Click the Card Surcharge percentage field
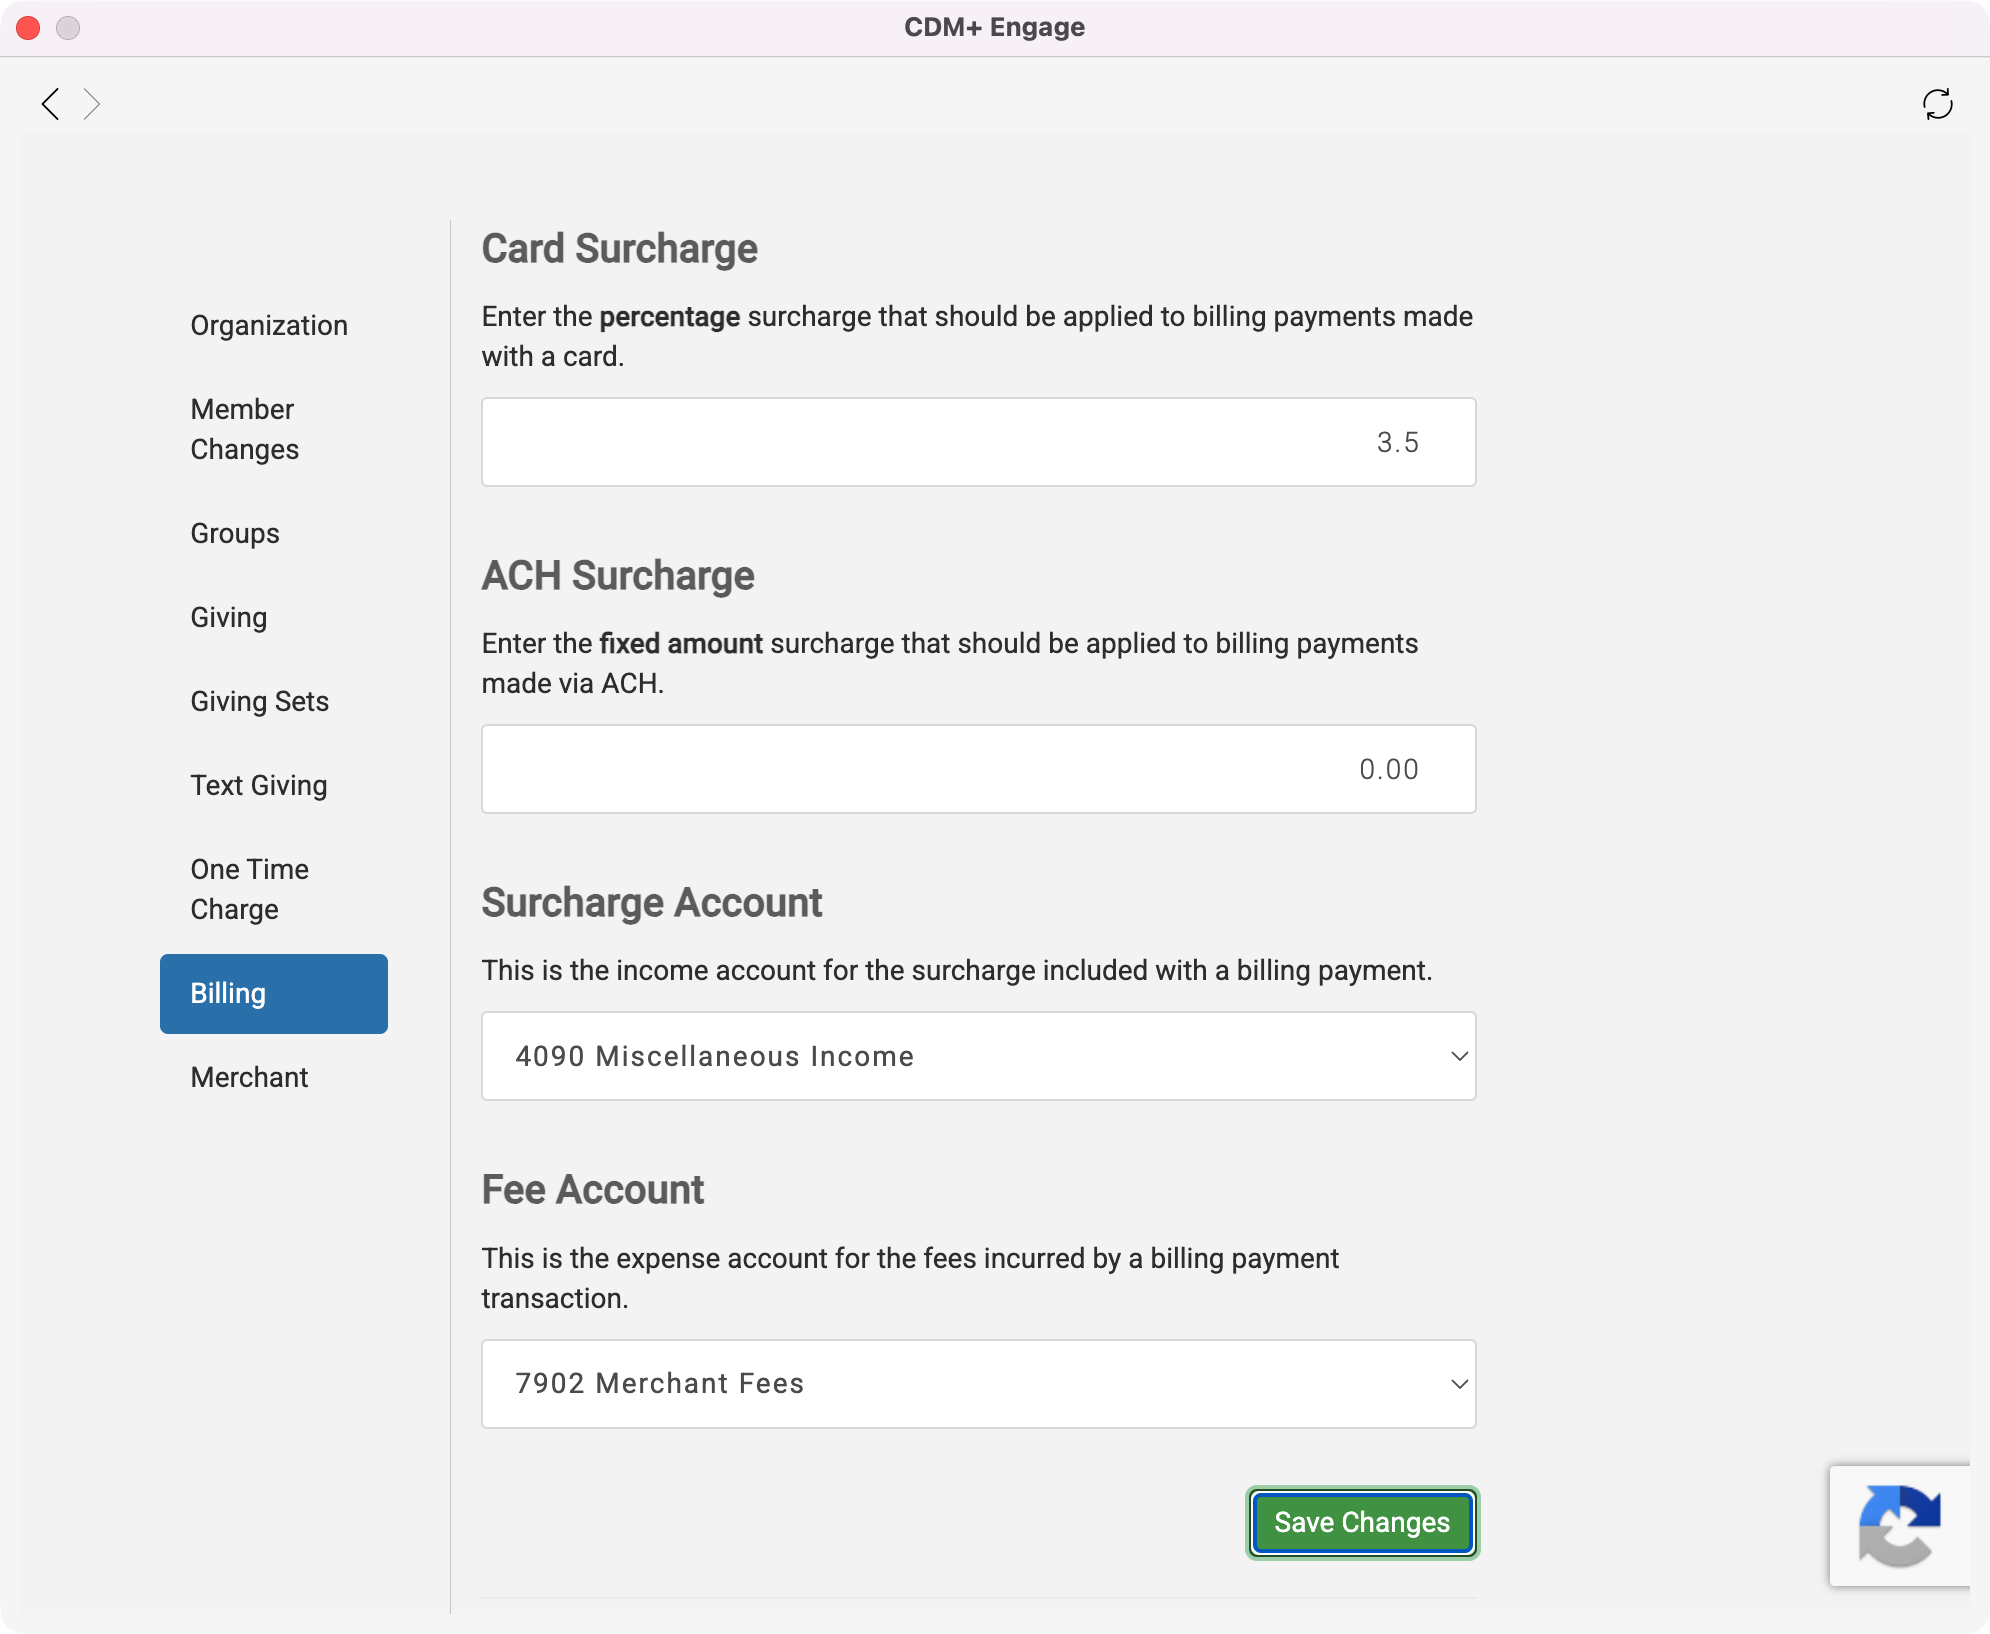The image size is (1990, 1634). click(x=979, y=442)
